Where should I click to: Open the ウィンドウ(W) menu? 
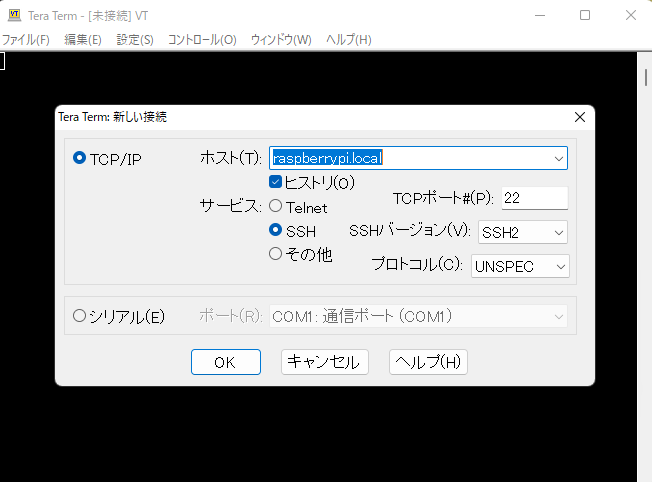tap(281, 40)
